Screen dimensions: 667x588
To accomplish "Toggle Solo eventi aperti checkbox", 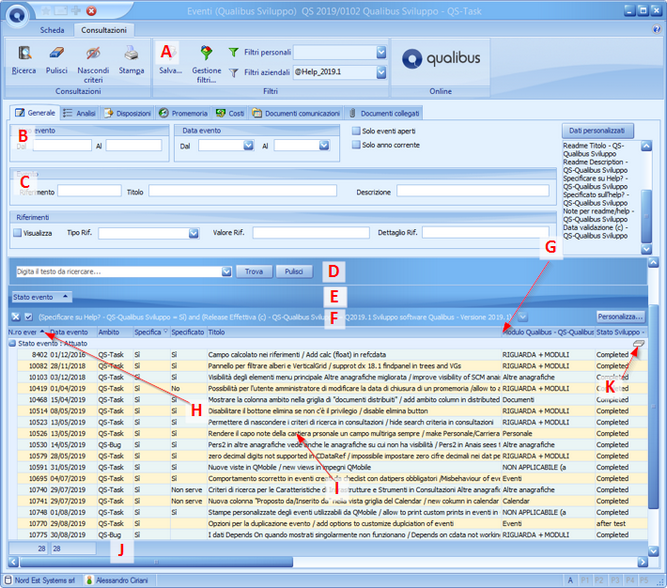I will point(356,131).
